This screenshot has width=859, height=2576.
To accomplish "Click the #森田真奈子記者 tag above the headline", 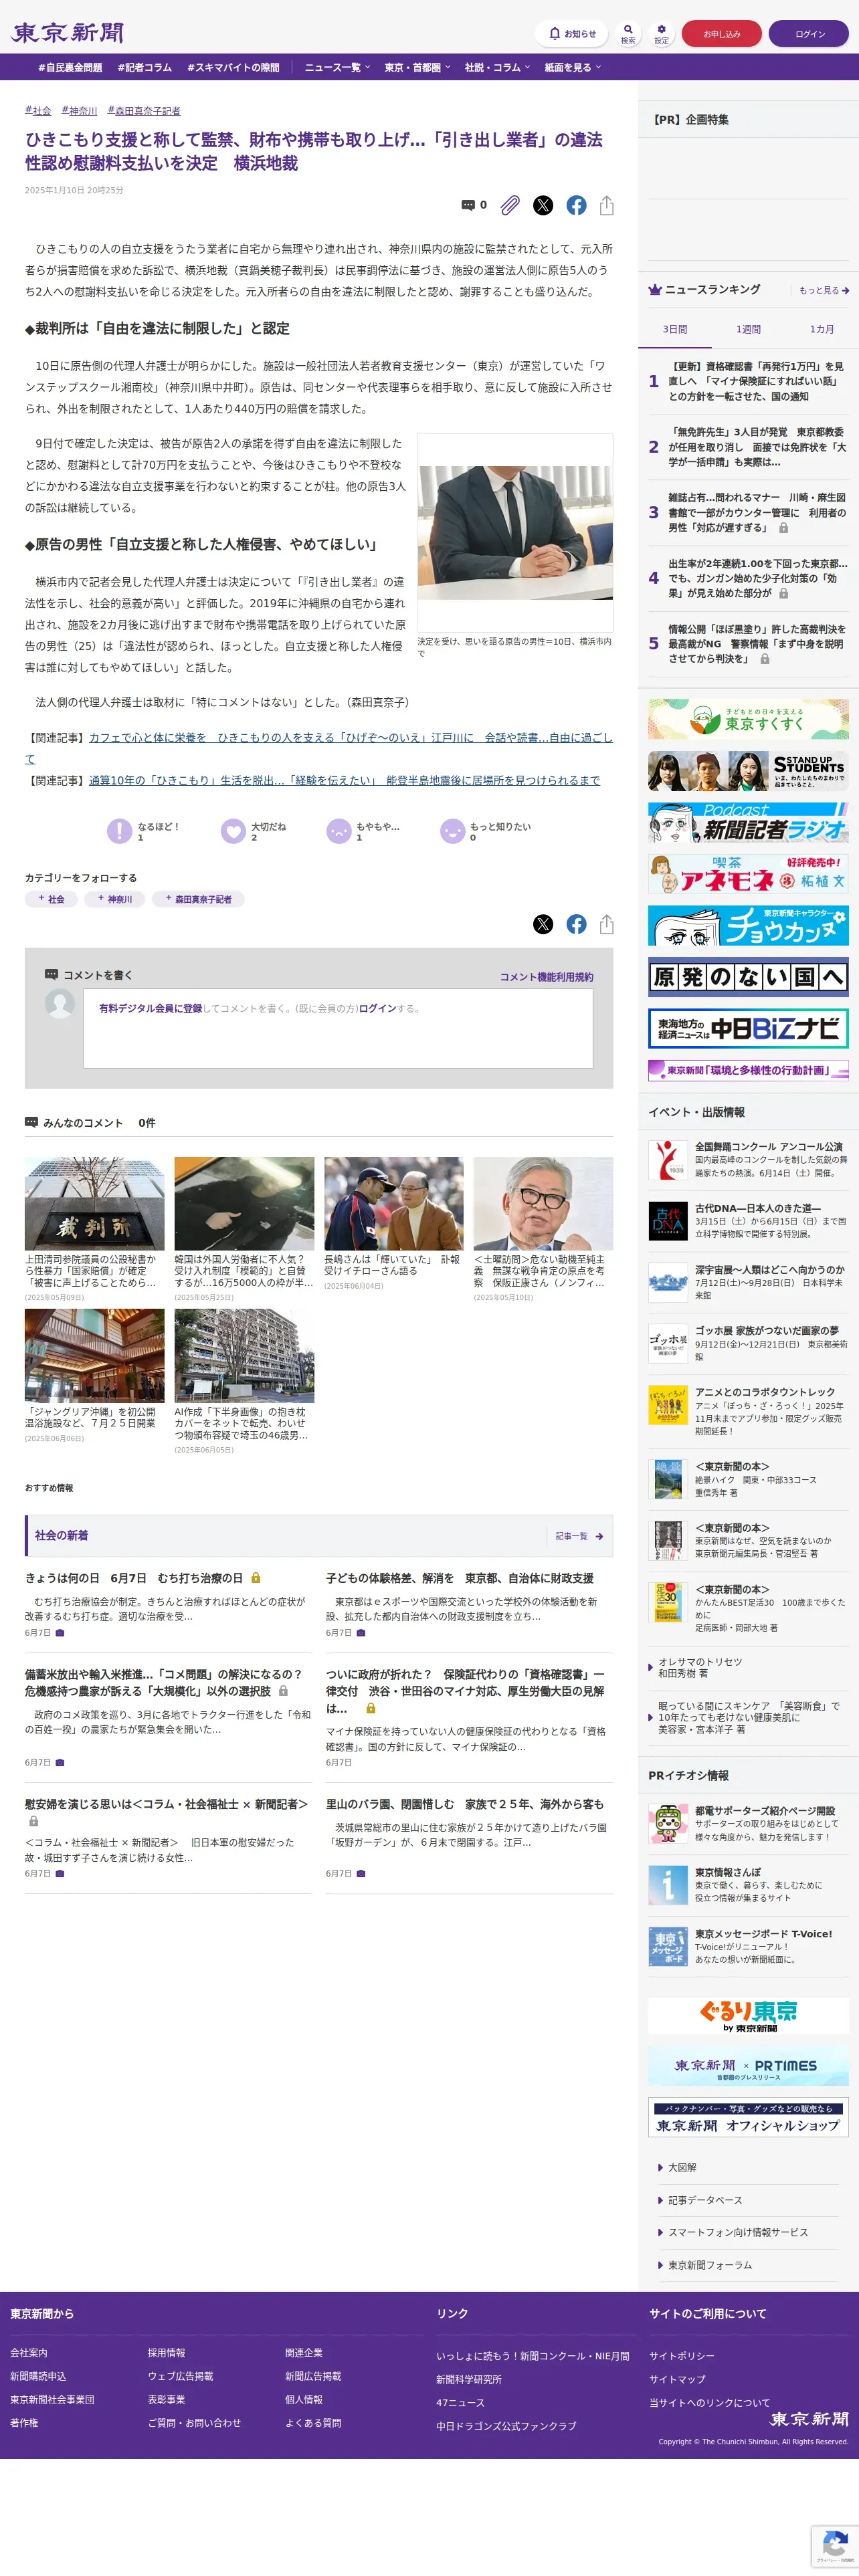I will pyautogui.click(x=144, y=111).
